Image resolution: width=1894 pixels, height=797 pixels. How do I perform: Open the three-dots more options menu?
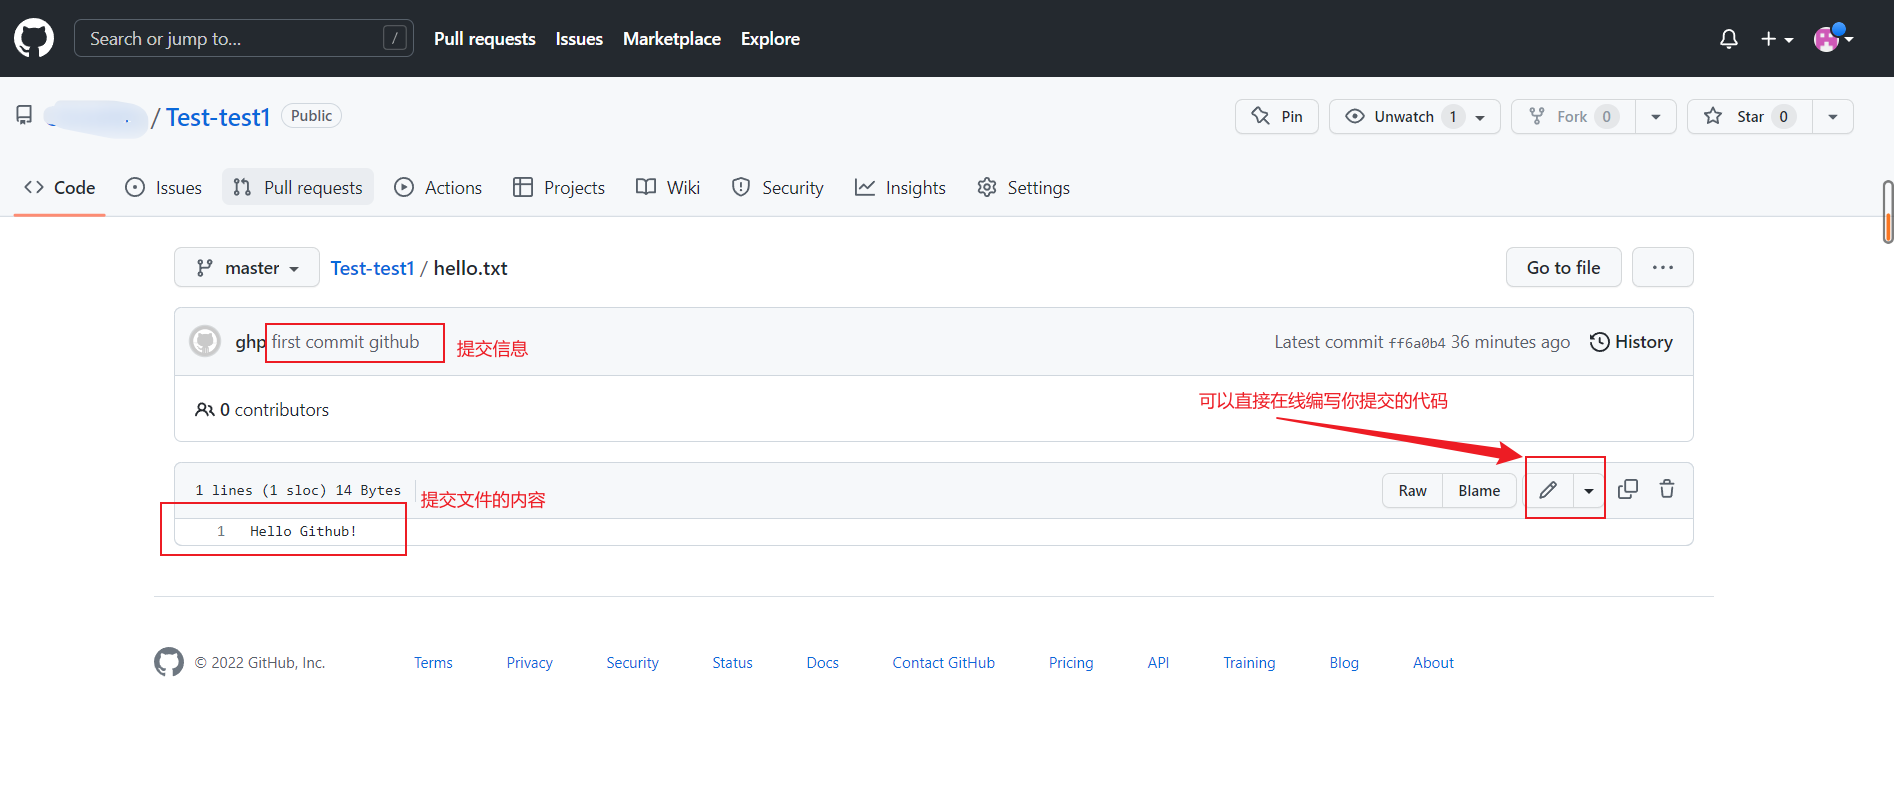pos(1663,267)
